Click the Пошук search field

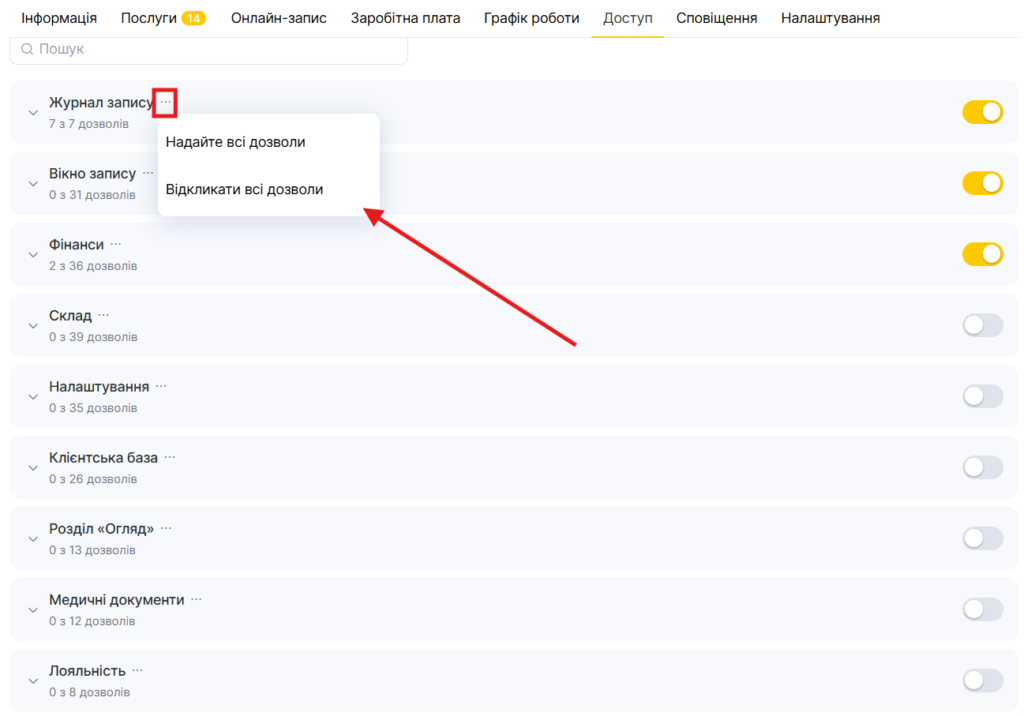point(209,49)
